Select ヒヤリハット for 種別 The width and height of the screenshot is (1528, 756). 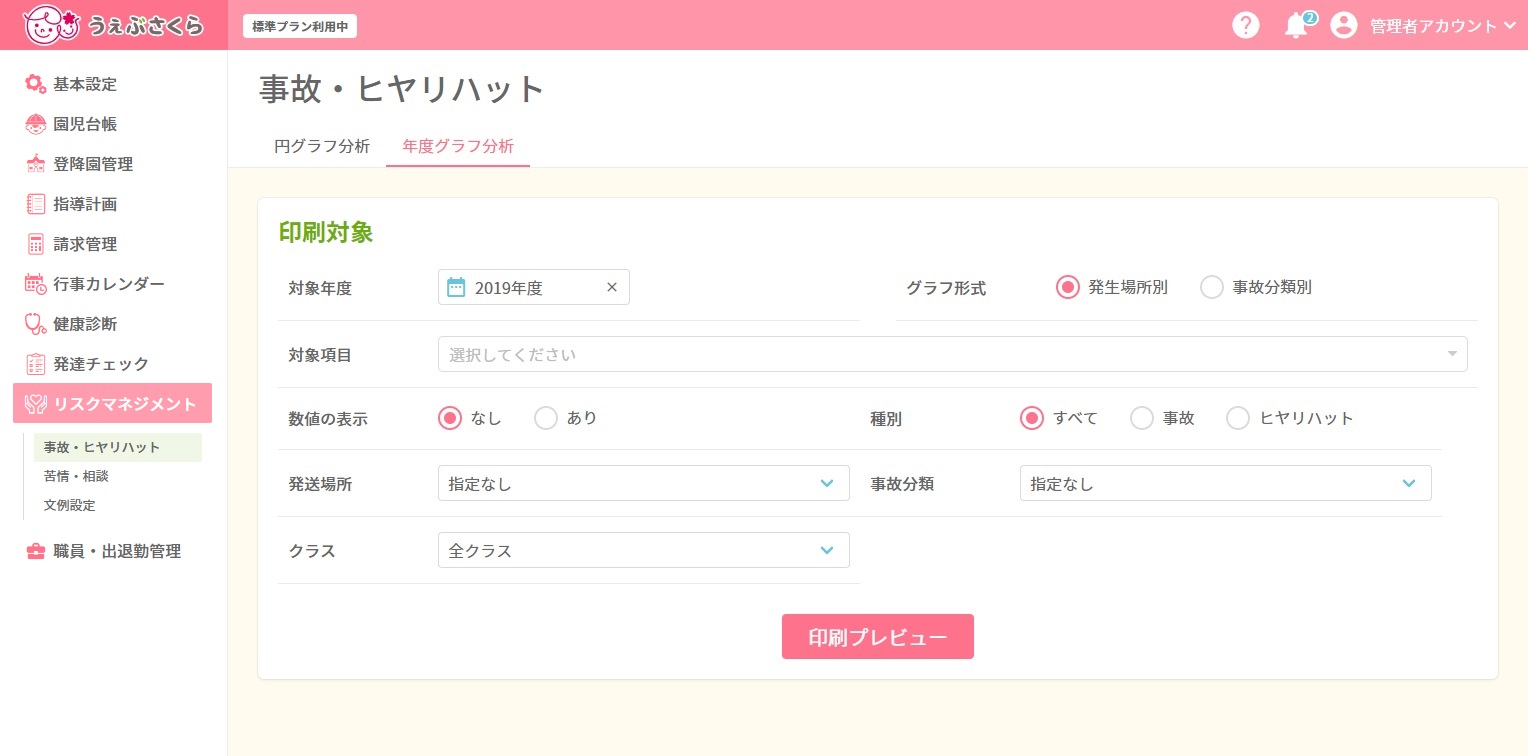(1238, 418)
